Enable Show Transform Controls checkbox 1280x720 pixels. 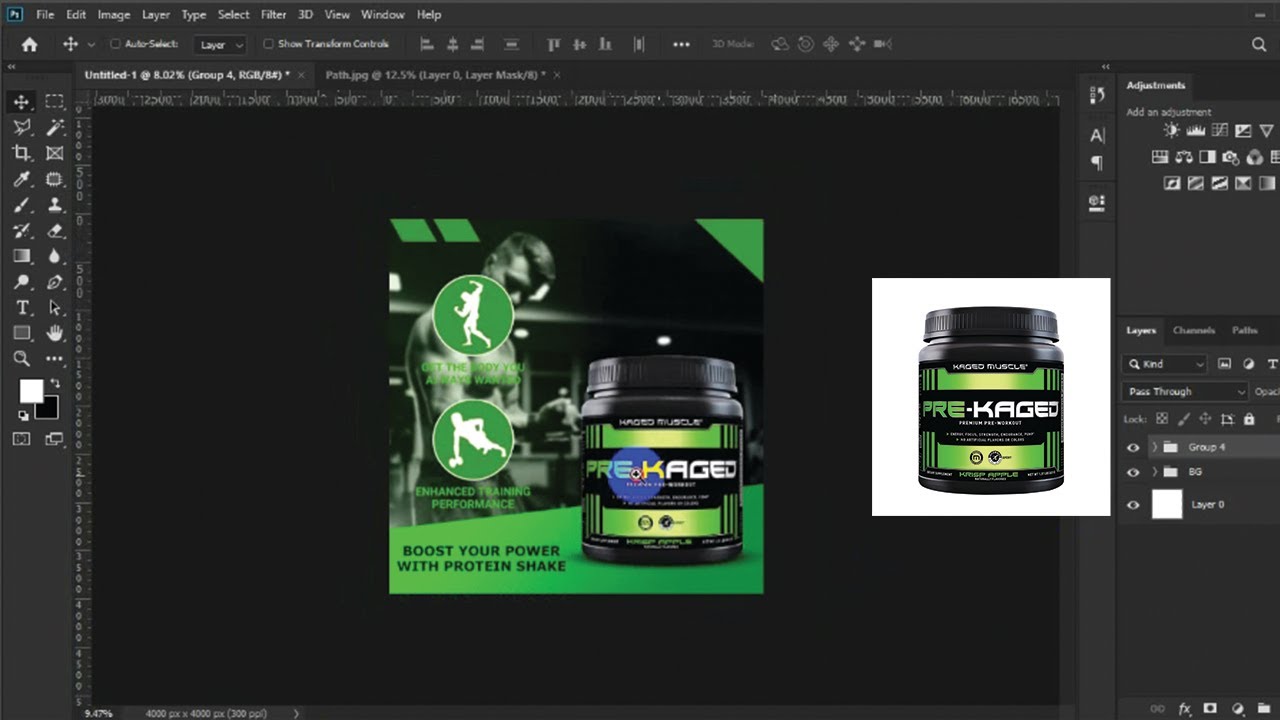coord(268,44)
